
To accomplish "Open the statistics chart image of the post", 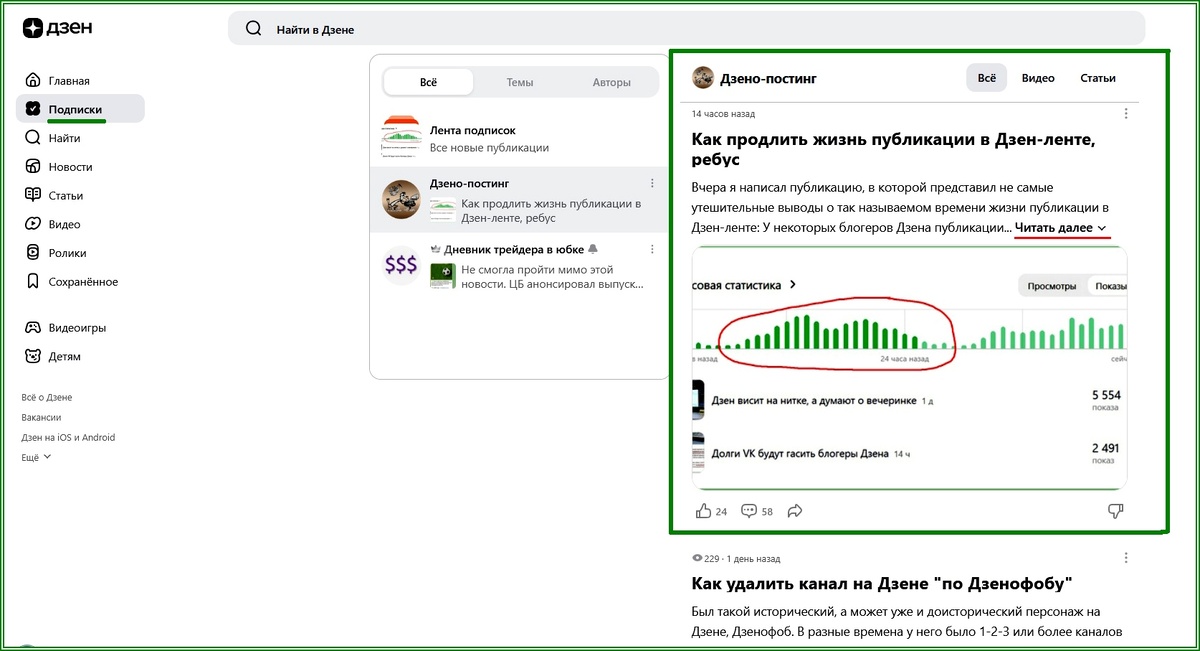I will (909, 367).
